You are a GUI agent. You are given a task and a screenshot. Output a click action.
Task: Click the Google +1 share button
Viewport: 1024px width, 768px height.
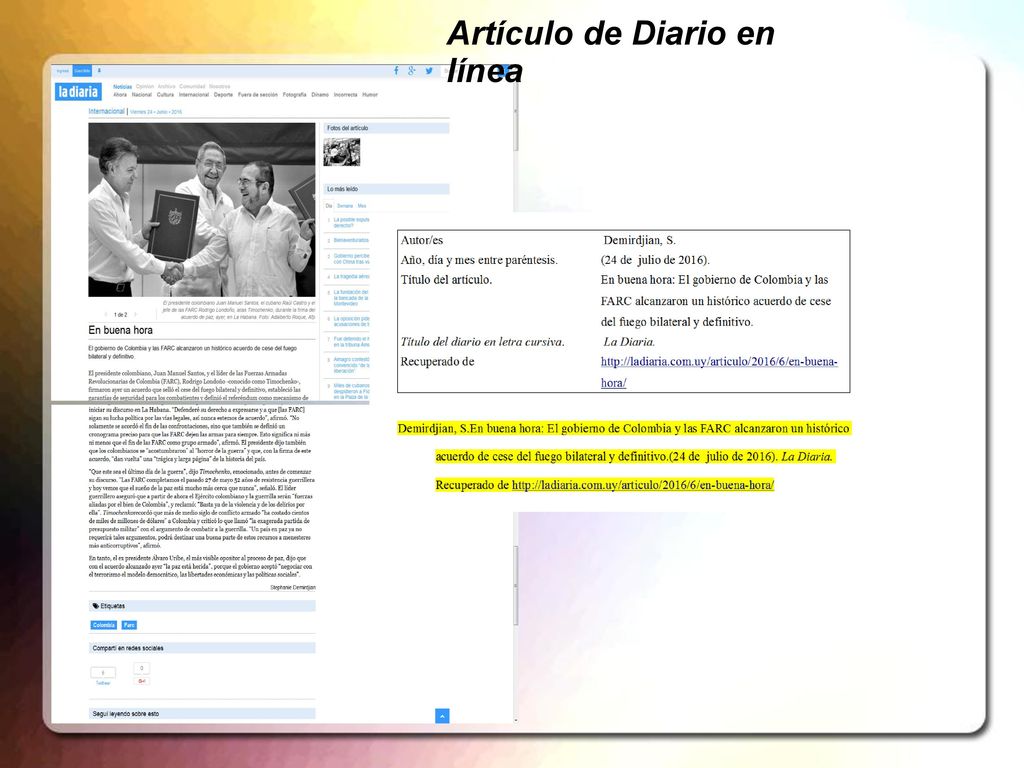point(141,680)
